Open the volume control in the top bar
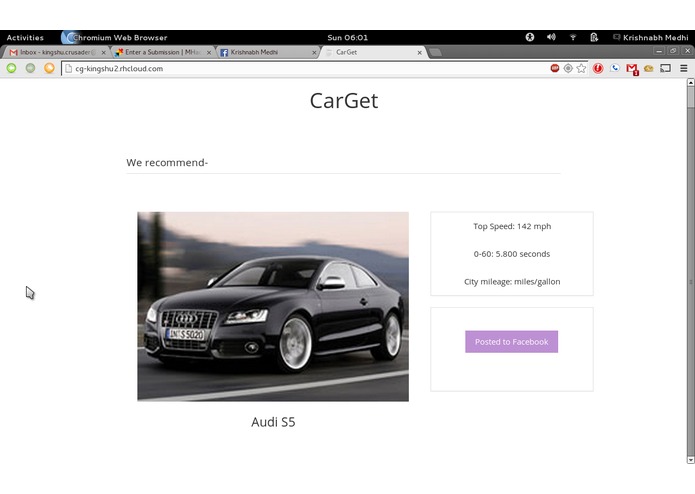Image resolution: width=695 pixels, height=494 pixels. (551, 37)
